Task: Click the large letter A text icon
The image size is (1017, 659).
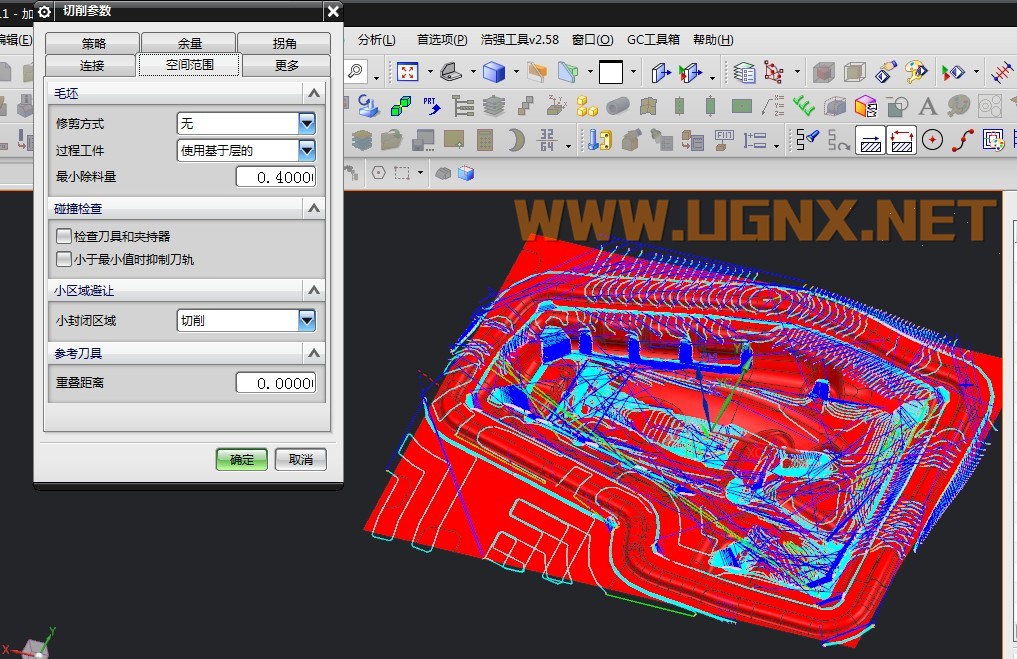Action: tap(927, 106)
